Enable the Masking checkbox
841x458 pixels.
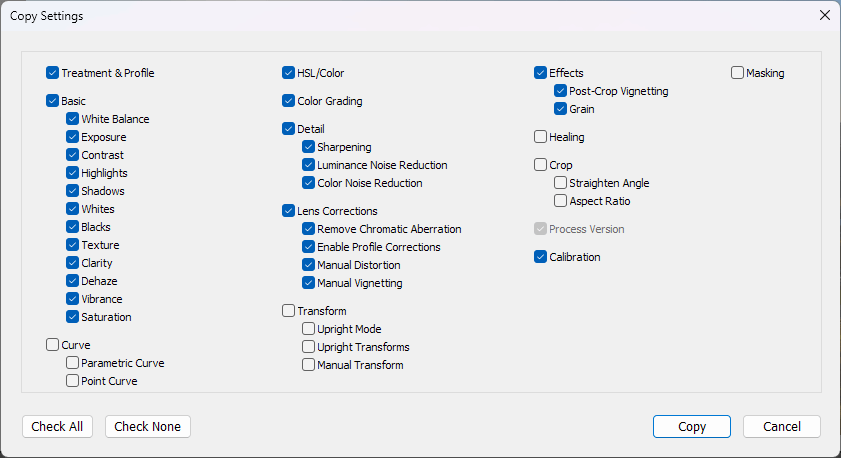pyautogui.click(x=737, y=72)
